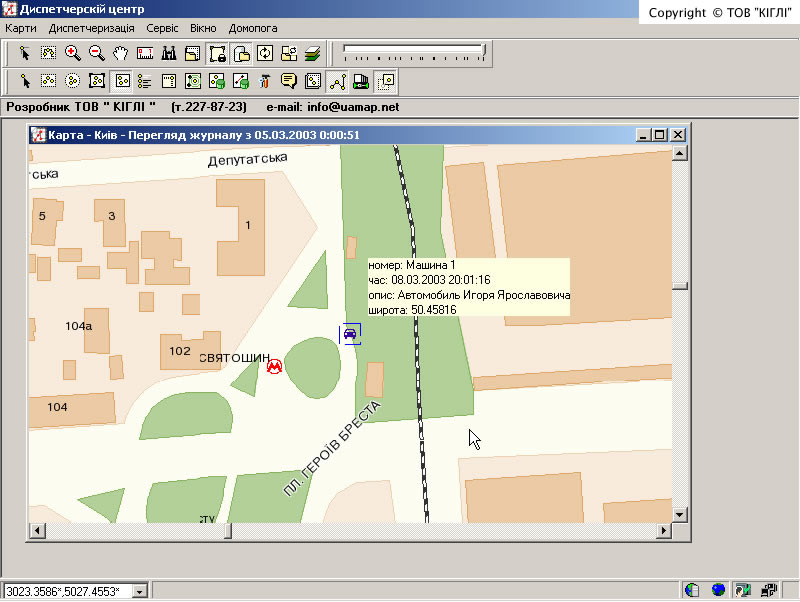Open the Сервіс menu

coord(162,28)
